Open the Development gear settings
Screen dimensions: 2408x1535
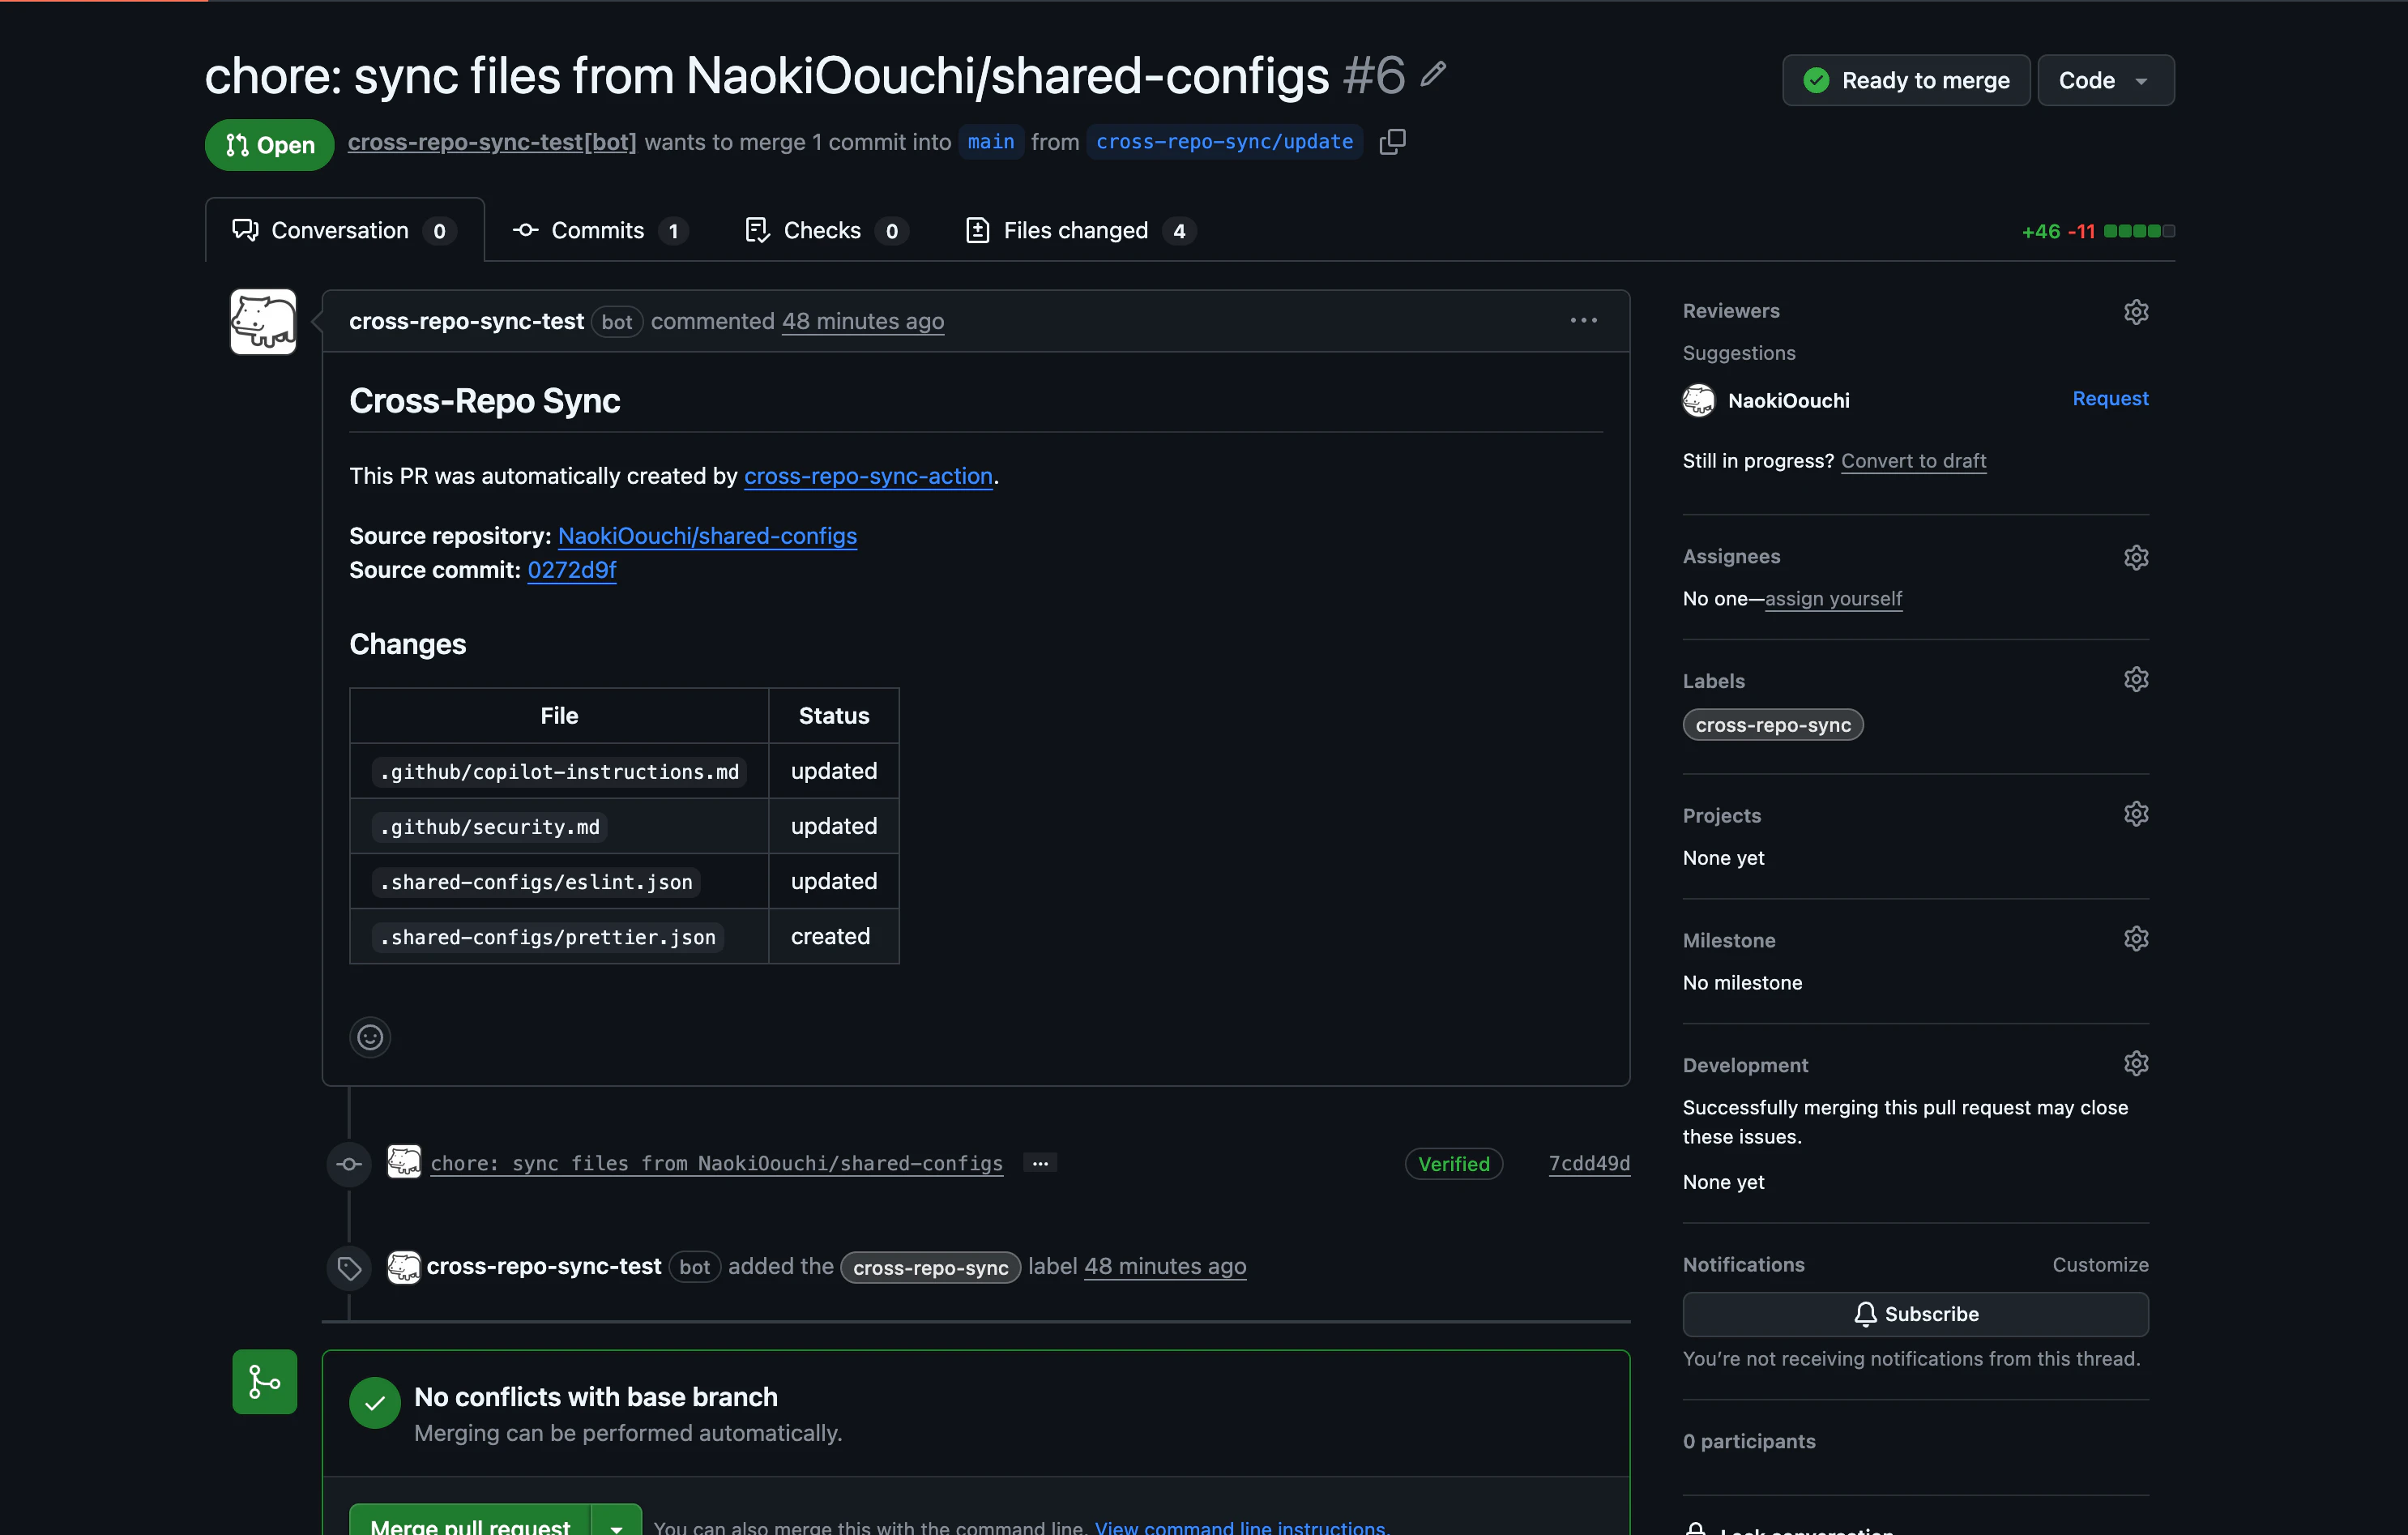(2136, 1064)
